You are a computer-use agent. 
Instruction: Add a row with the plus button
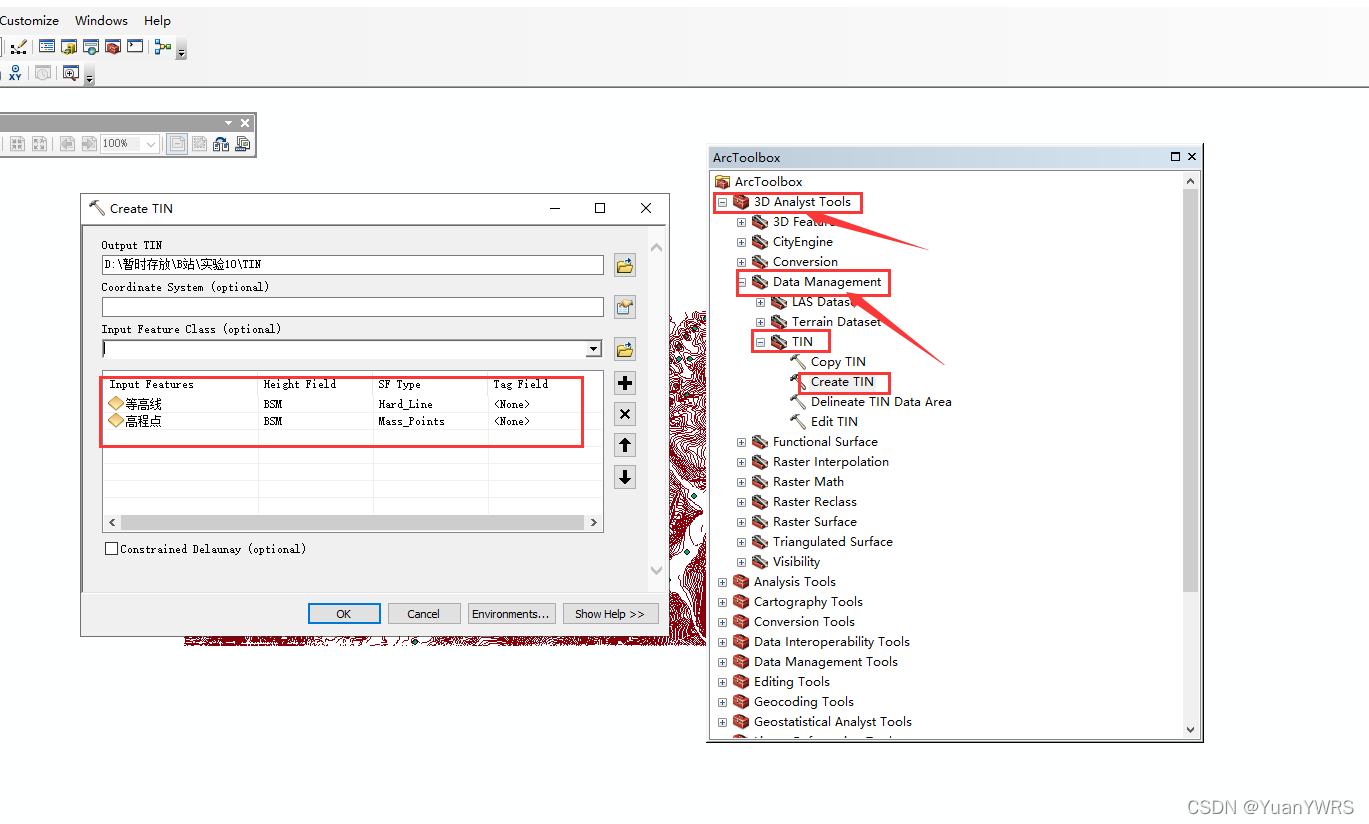625,383
